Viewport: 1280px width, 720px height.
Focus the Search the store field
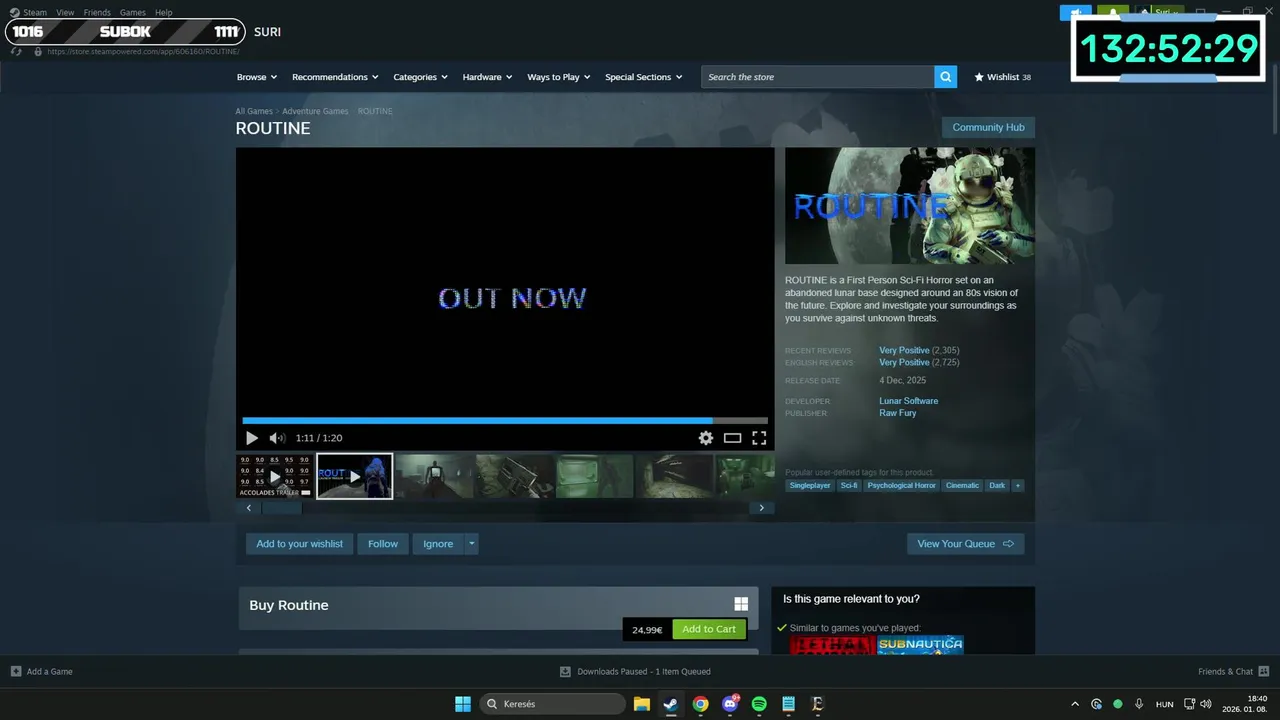coord(818,77)
